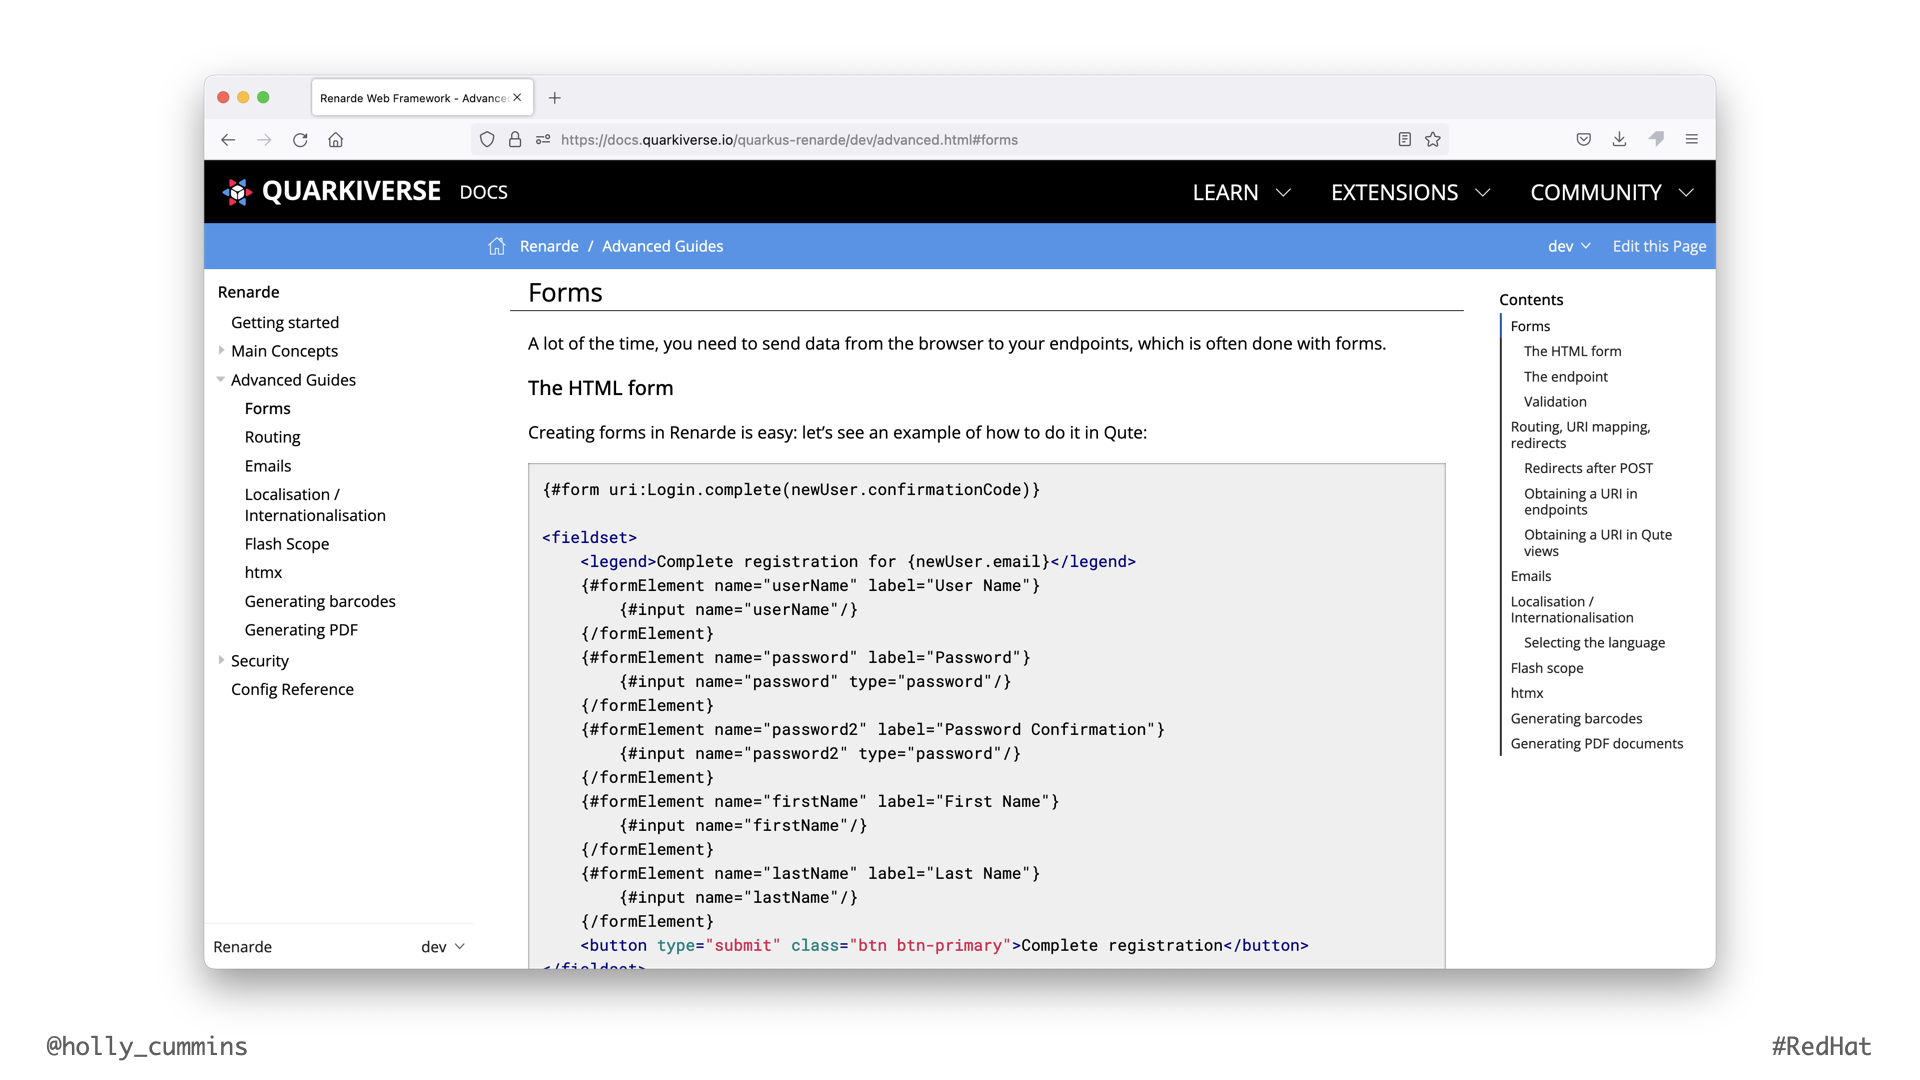This screenshot has width=1920, height=1080.
Task: View tracking protection shield details
Action: [x=487, y=139]
